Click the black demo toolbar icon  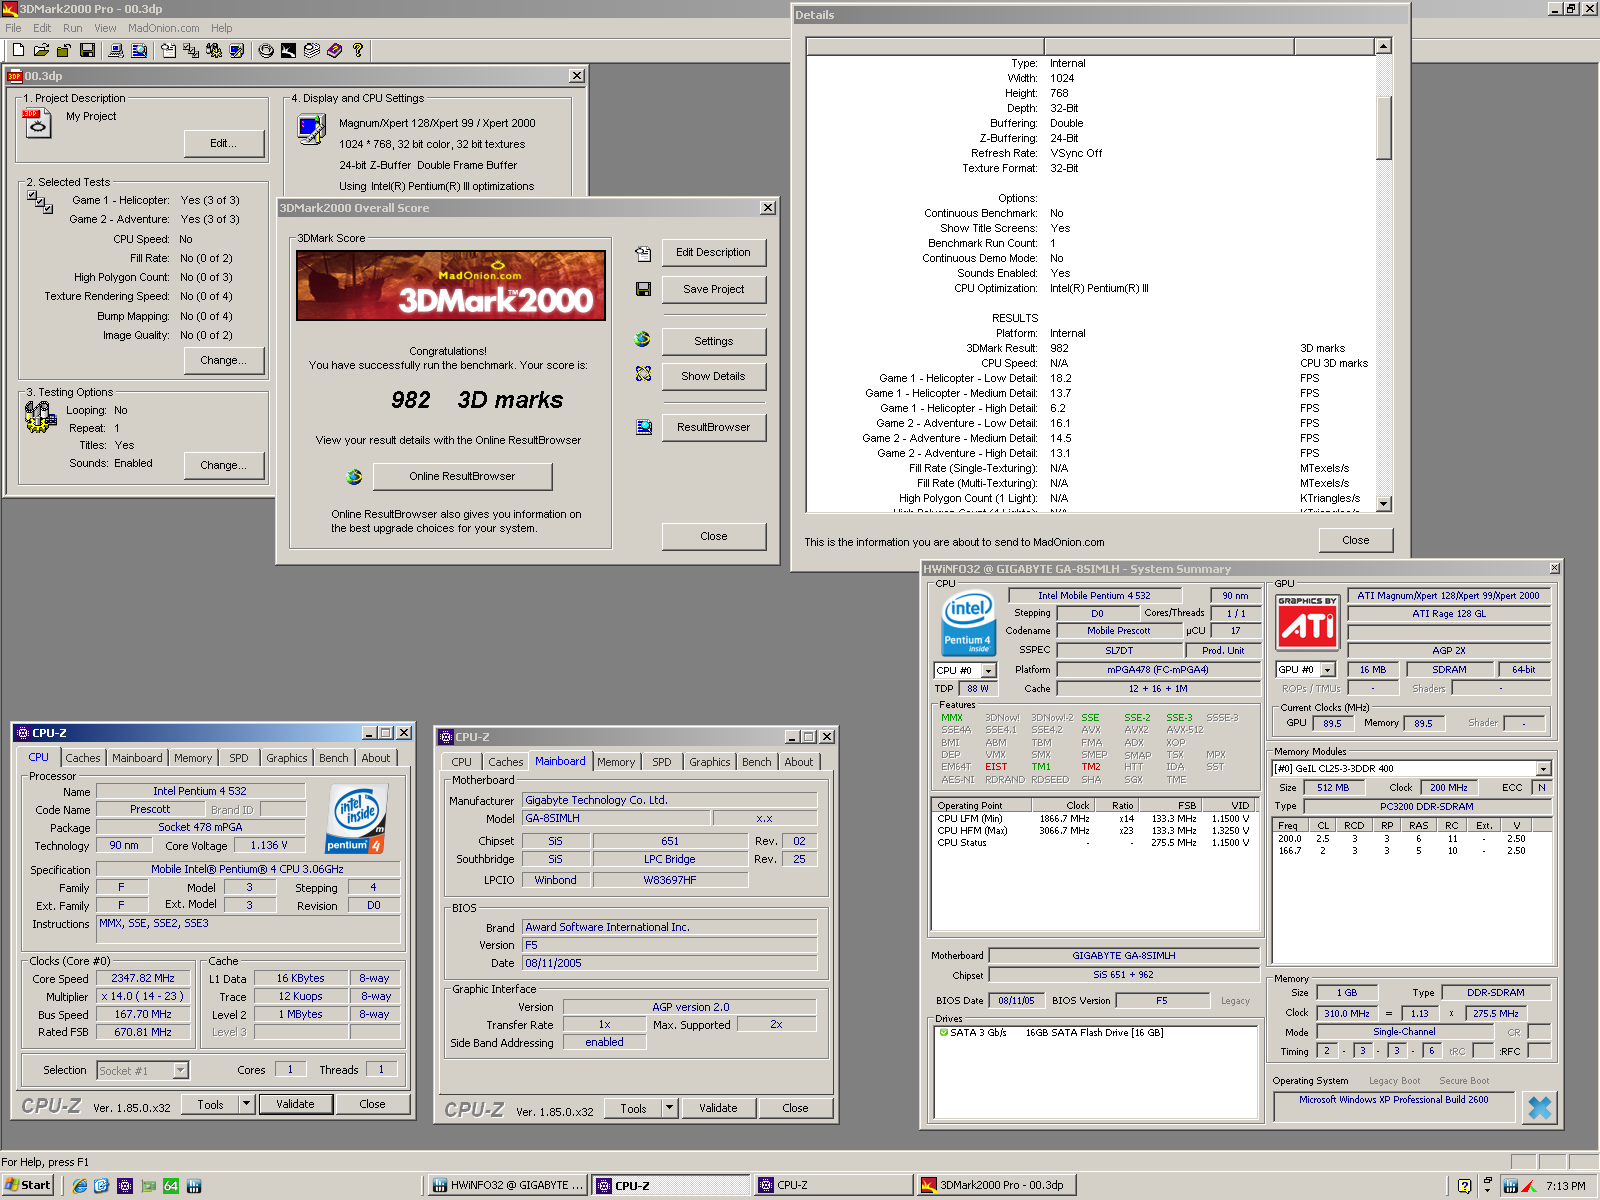point(289,50)
